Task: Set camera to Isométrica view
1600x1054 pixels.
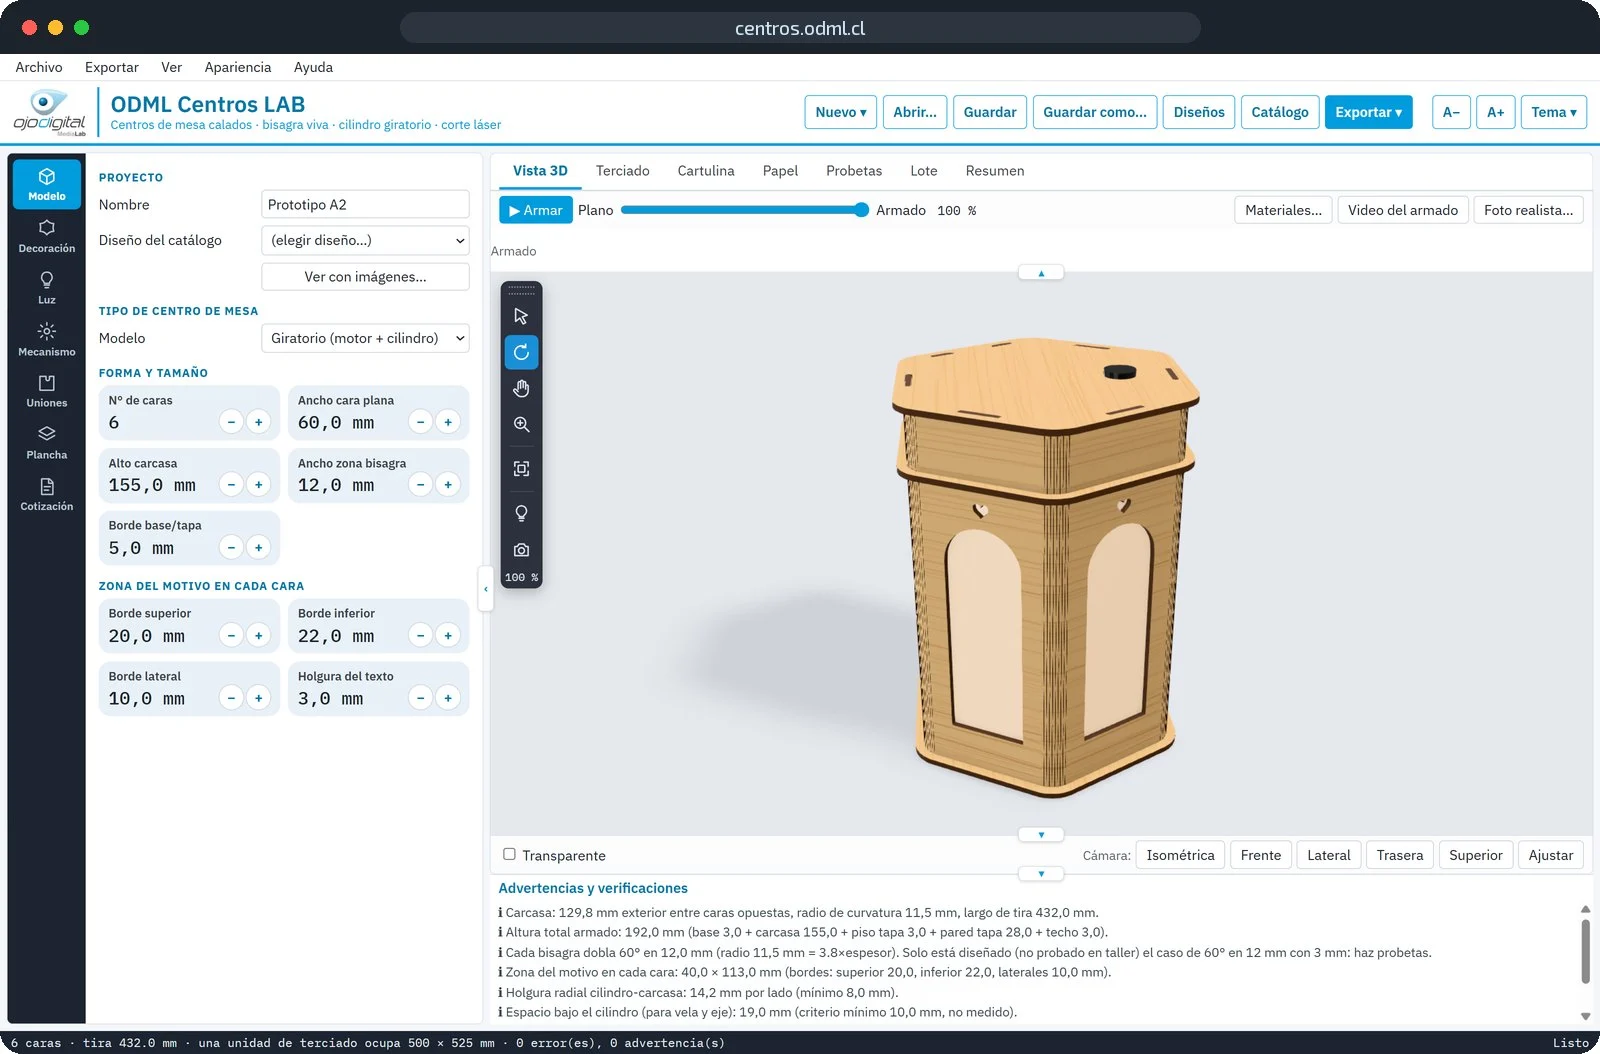Action: (1180, 855)
